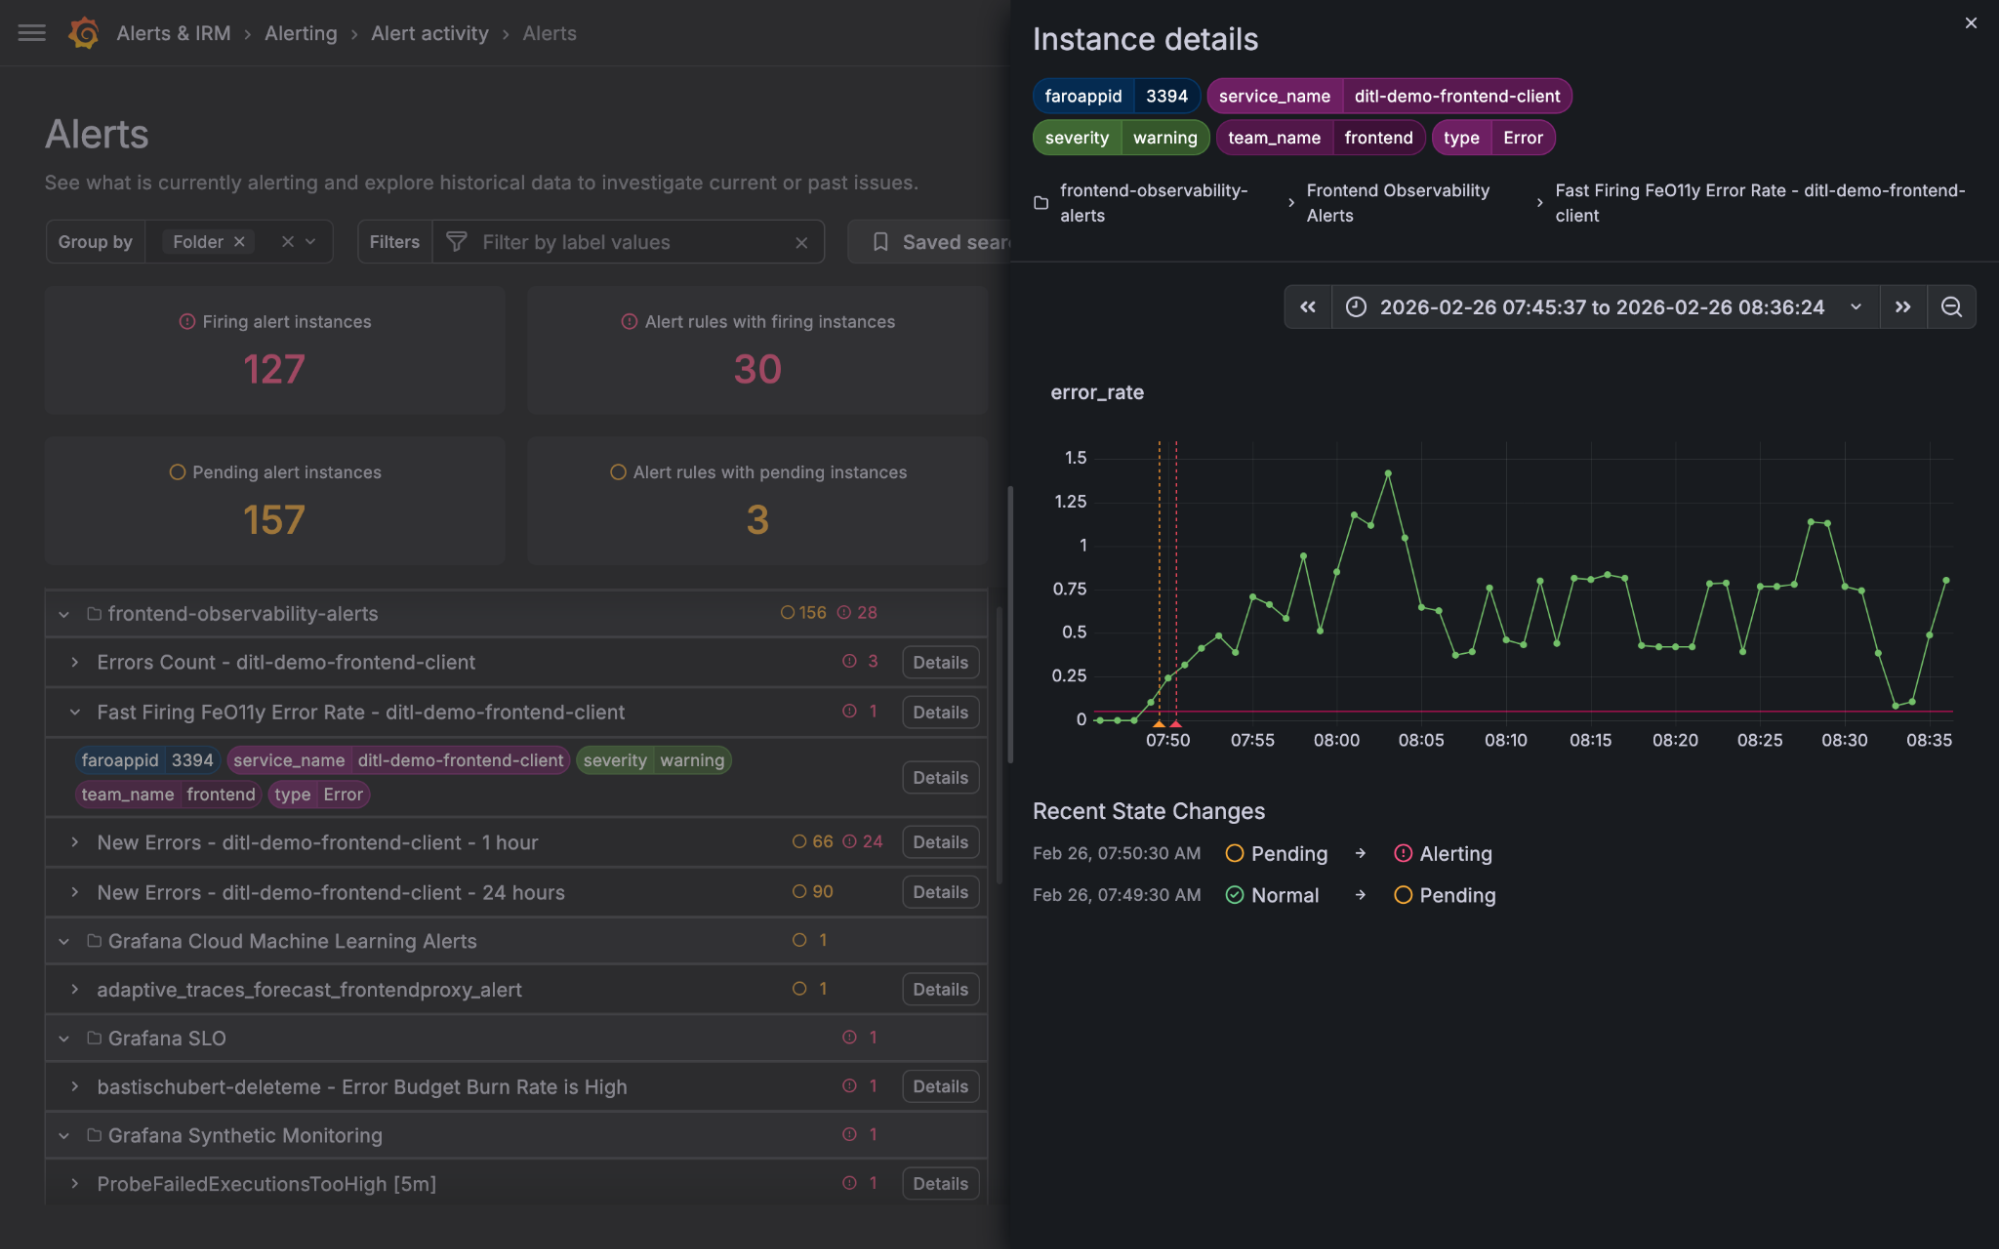This screenshot has height=1250, width=1999.
Task: Open the time range dropdown
Action: tap(1857, 307)
